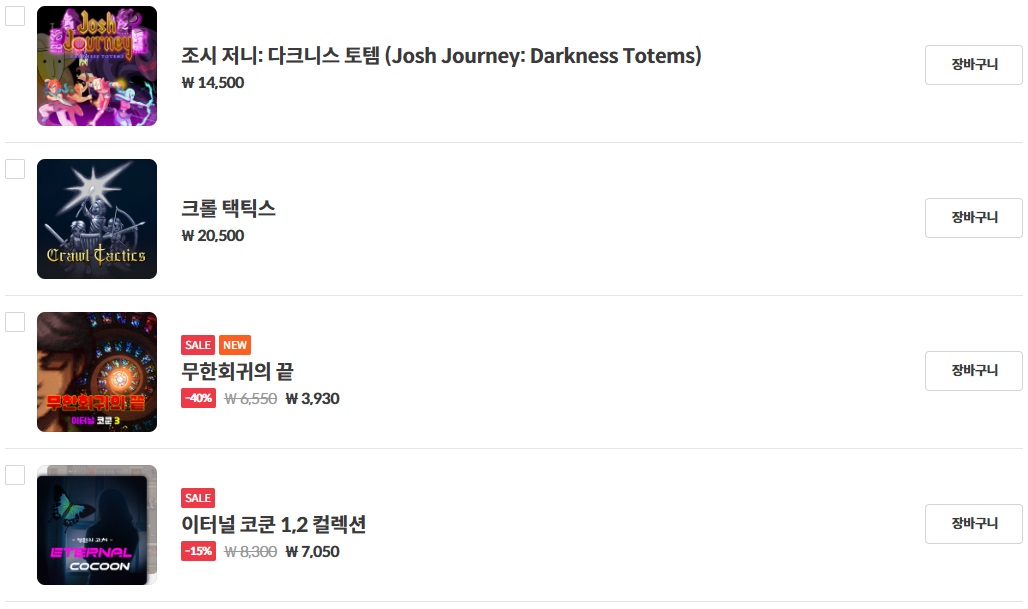Open the 조시 저니: 다크니스 토템 title link
The width and height of the screenshot is (1028, 609).
pos(441,56)
